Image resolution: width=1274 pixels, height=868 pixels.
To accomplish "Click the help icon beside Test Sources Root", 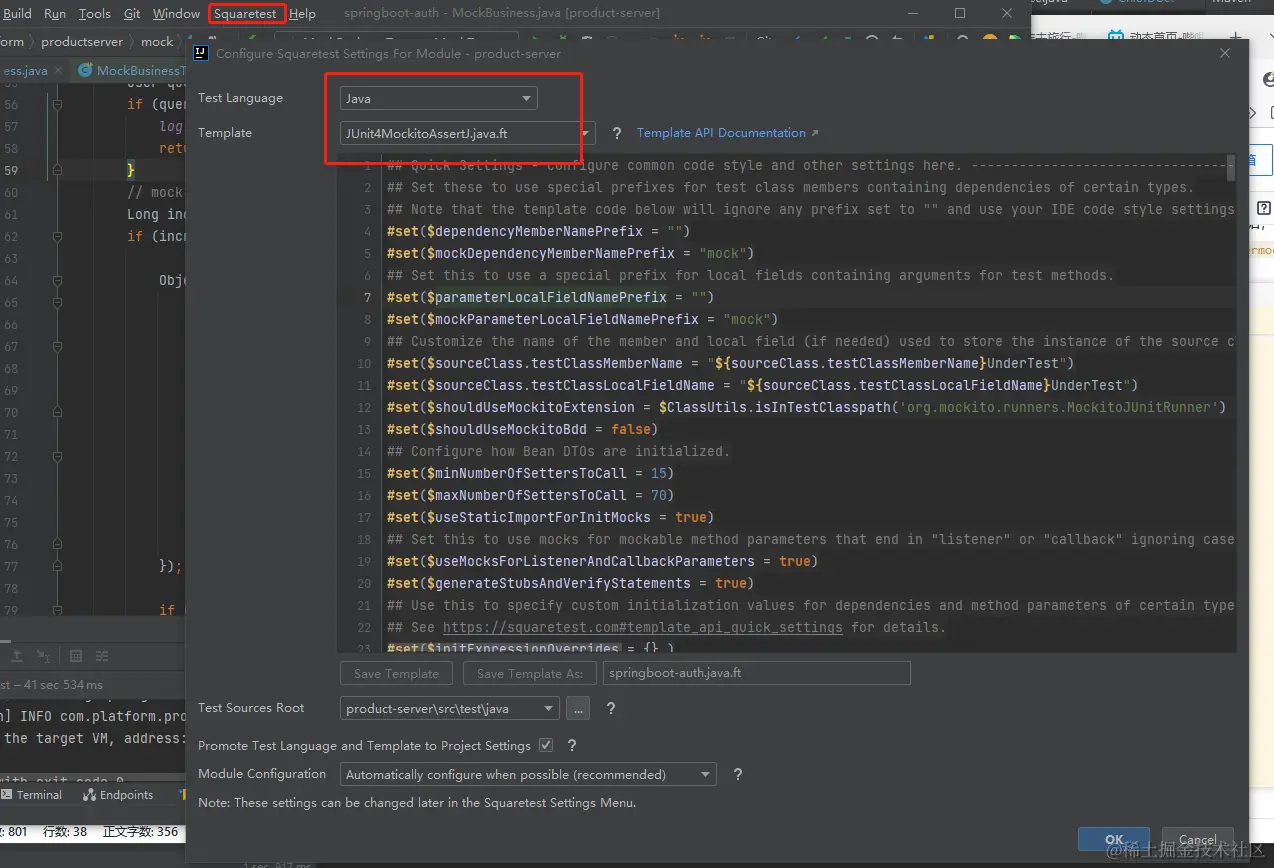I will pyautogui.click(x=611, y=708).
